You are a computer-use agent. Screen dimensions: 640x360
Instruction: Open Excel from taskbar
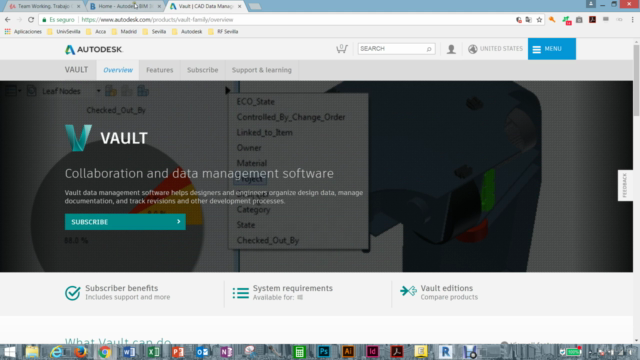pos(153,352)
